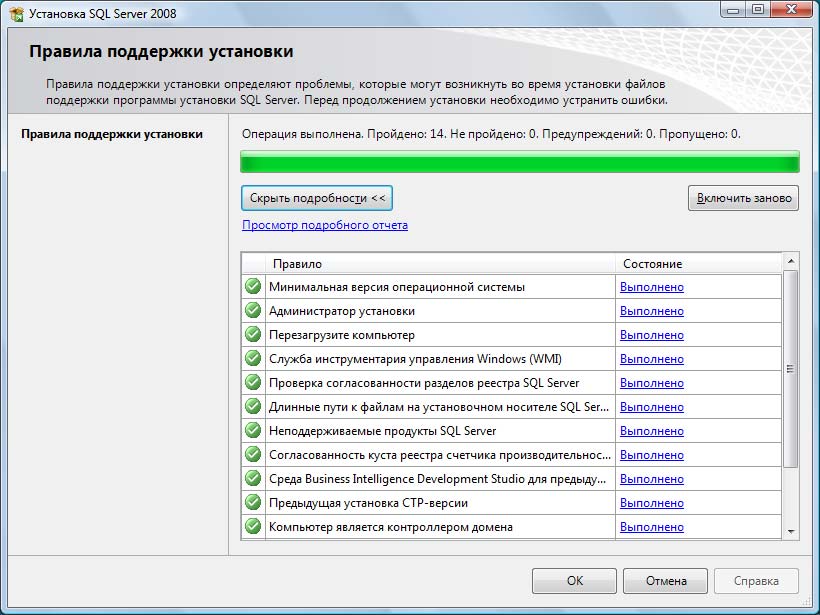This screenshot has height=615, width=820.
Task: Sort the list by Состояние column header
Action: coord(696,263)
